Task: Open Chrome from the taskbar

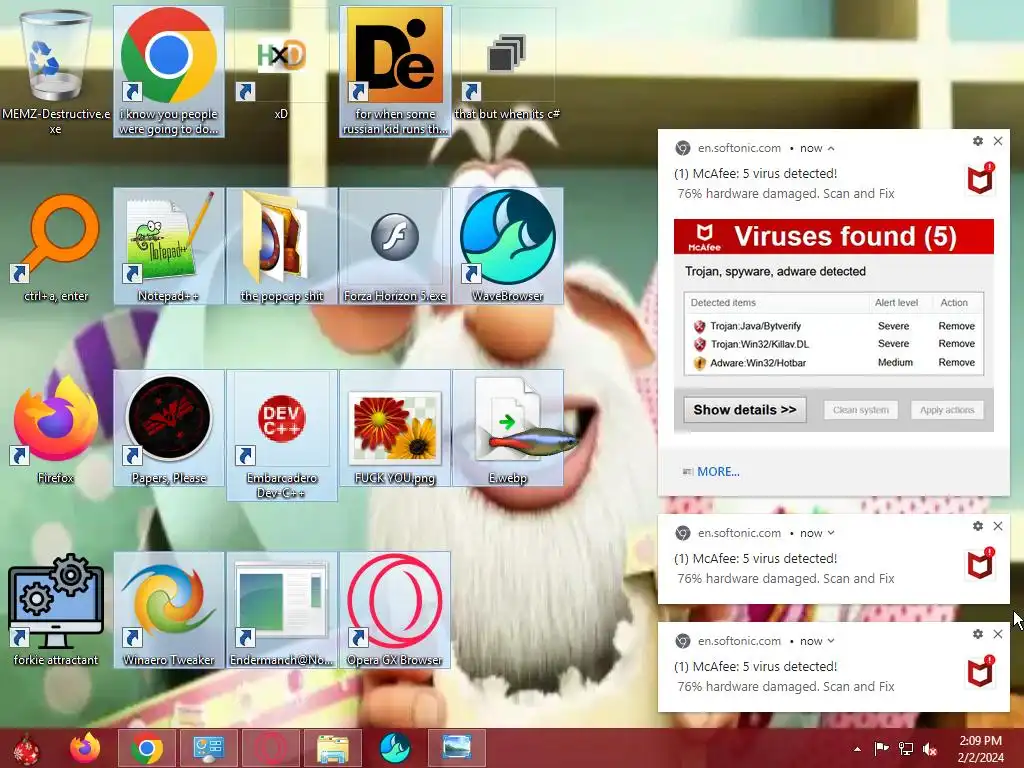Action: pyautogui.click(x=147, y=748)
